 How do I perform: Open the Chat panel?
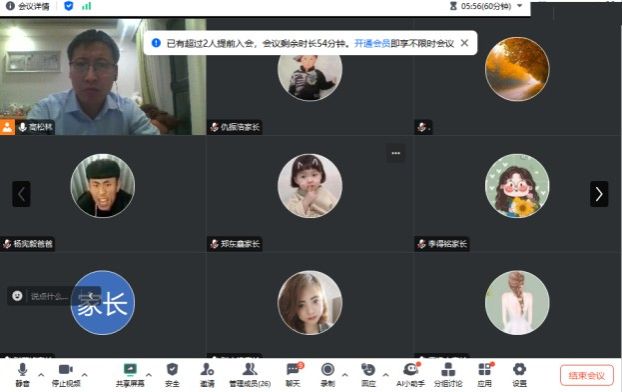293,375
